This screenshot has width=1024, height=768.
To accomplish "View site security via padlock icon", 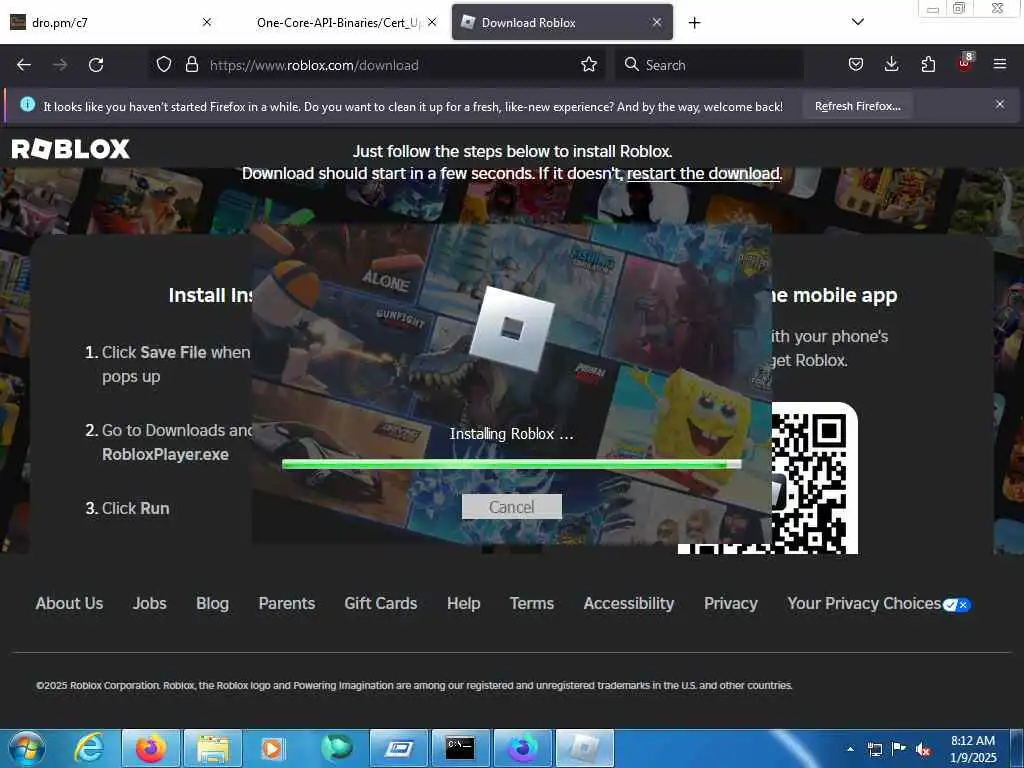I will [x=191, y=65].
